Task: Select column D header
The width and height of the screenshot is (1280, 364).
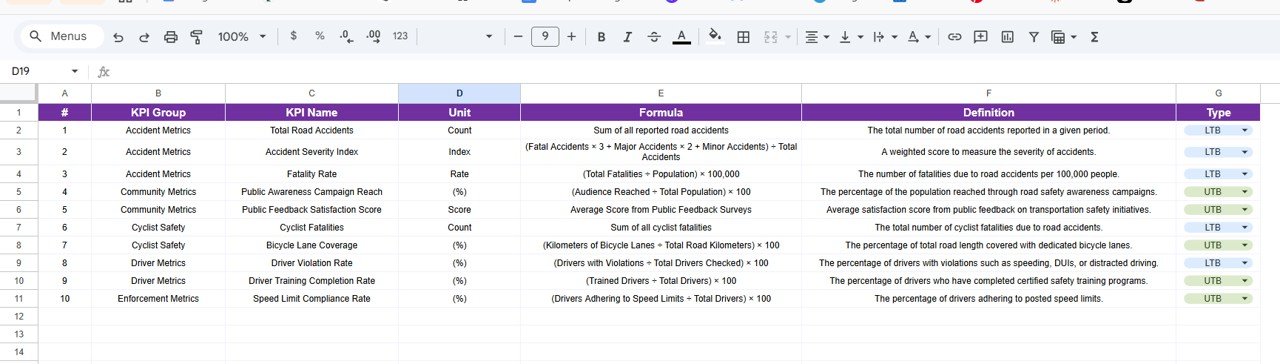Action: (459, 93)
